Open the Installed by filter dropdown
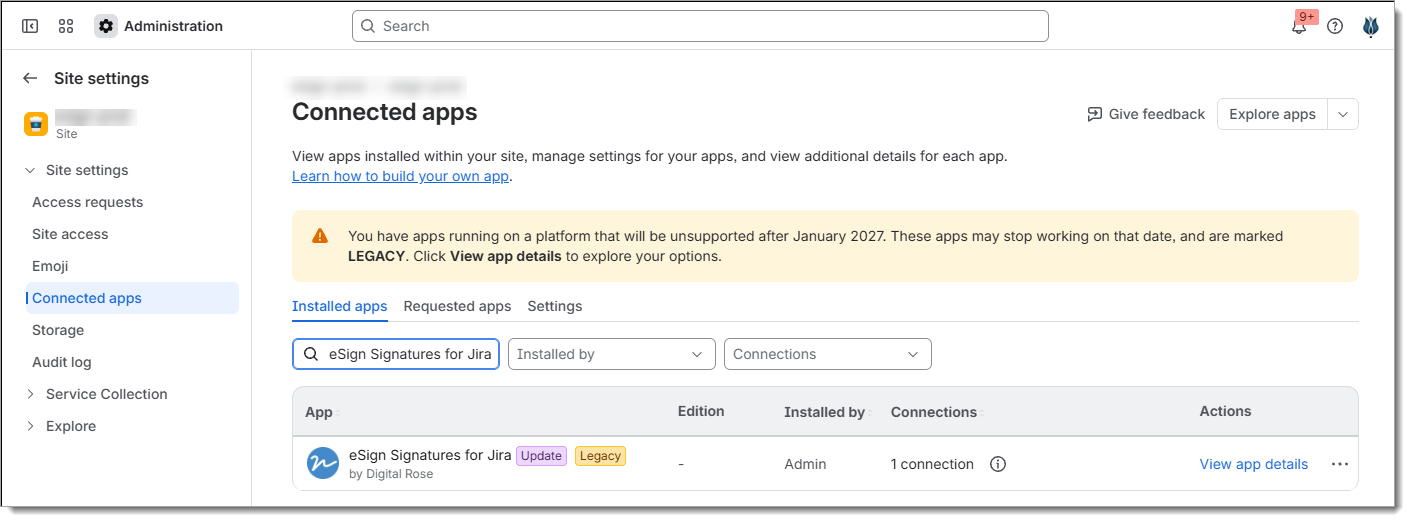Screen dimensions: 1410x522 point(612,354)
